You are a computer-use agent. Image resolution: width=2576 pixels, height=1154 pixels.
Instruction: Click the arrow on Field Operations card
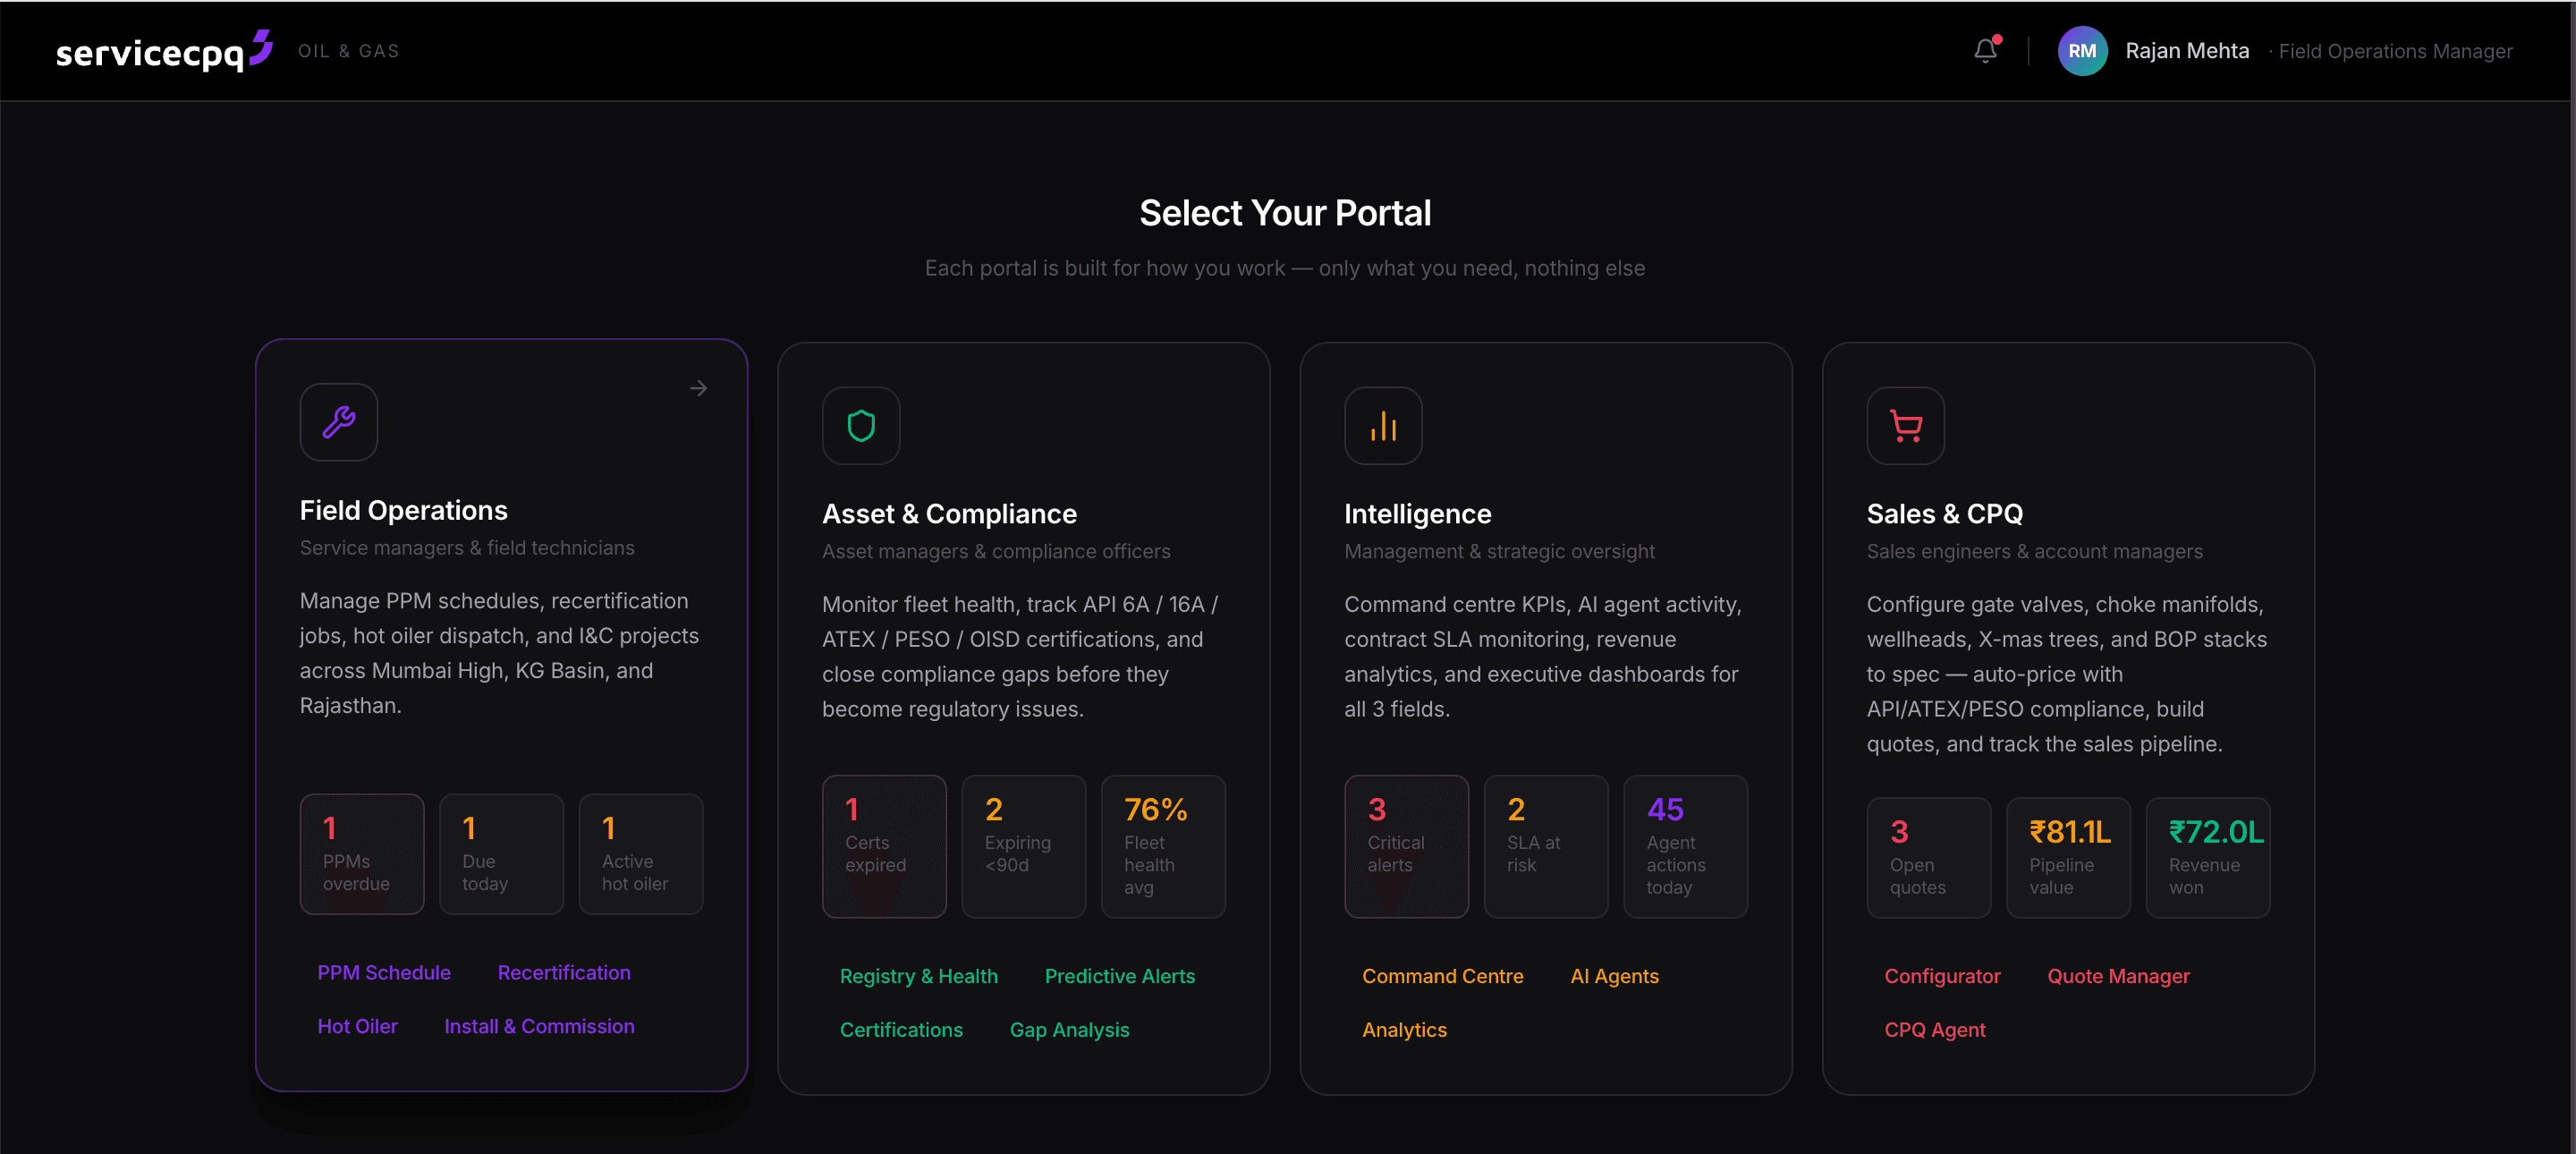click(x=698, y=388)
